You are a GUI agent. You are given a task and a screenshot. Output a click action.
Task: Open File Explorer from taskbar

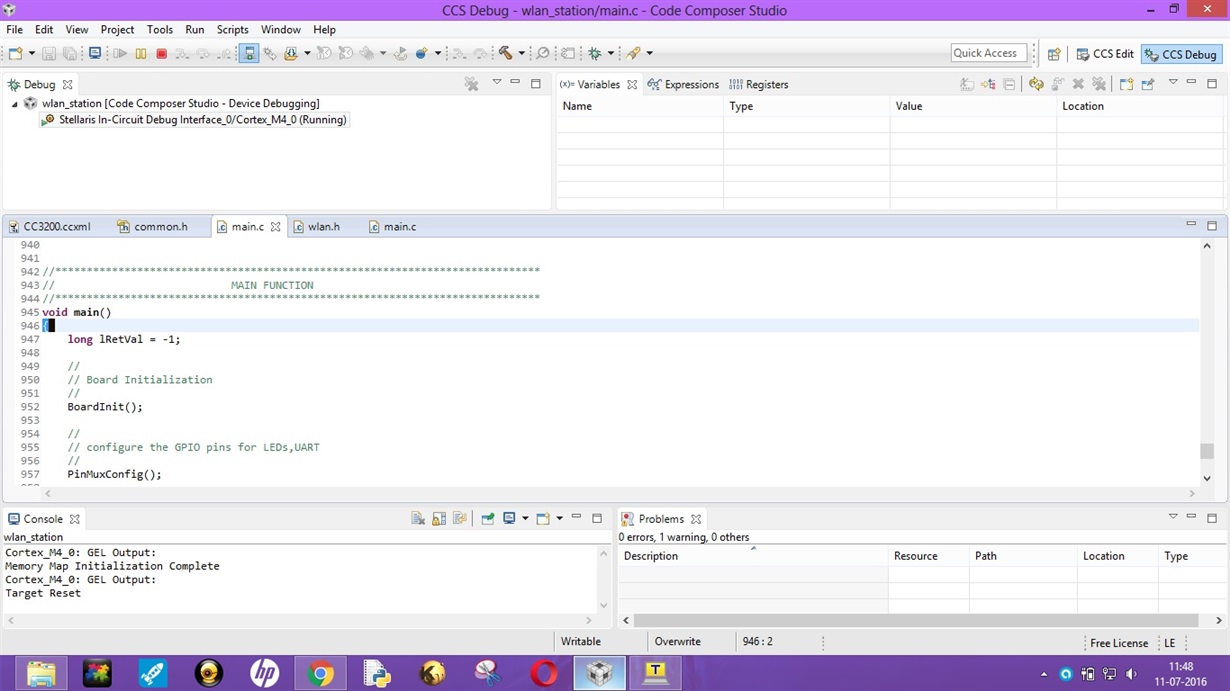(41, 673)
